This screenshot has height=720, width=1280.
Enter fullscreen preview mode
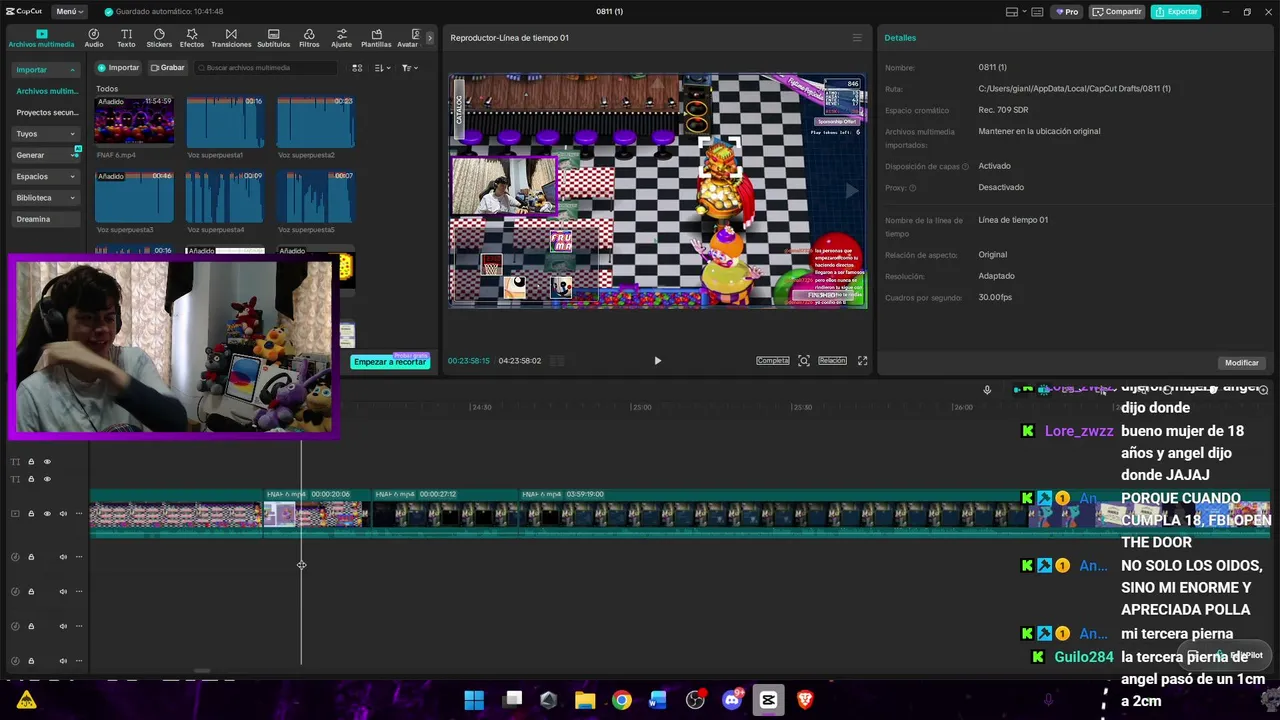click(x=863, y=361)
